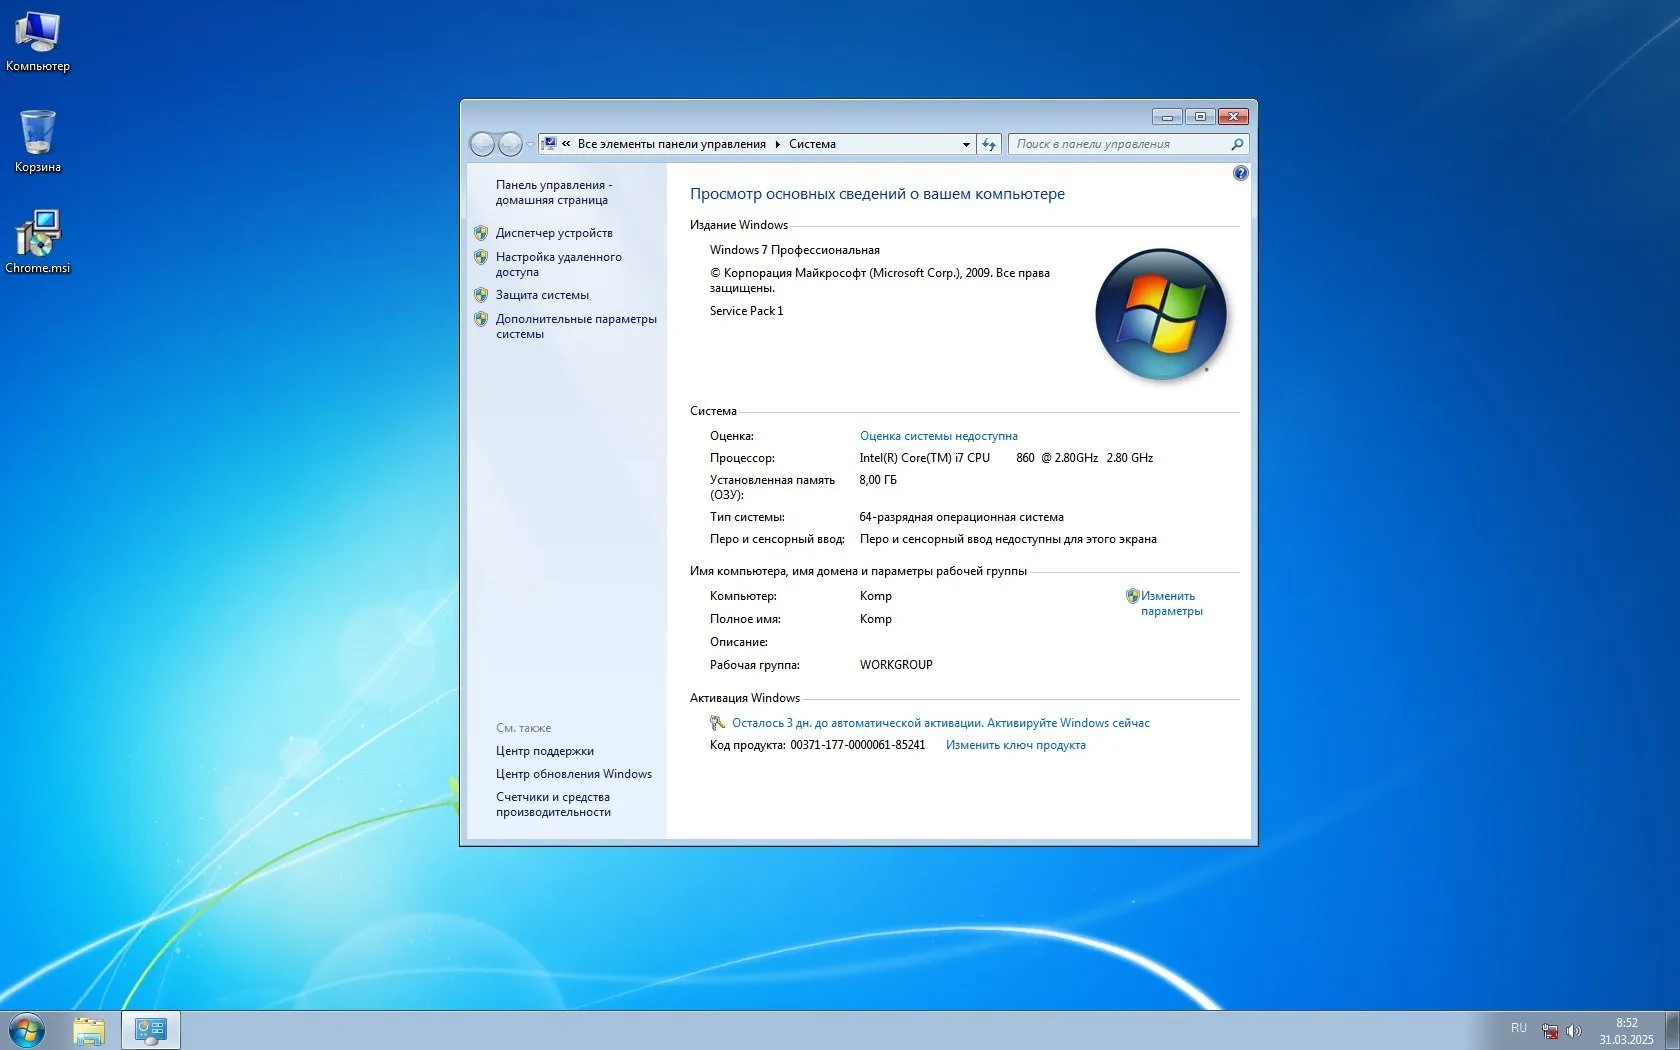Open Windows Explorer from the taskbar
Screen dimensions: 1680x1050
90,1029
